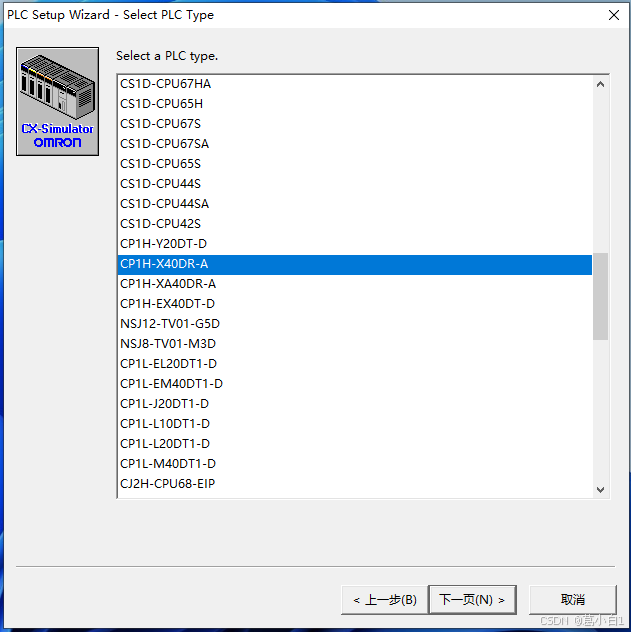Choose NSJ8-TV01-M3D PLC type
631x632 pixels.
click(355, 344)
